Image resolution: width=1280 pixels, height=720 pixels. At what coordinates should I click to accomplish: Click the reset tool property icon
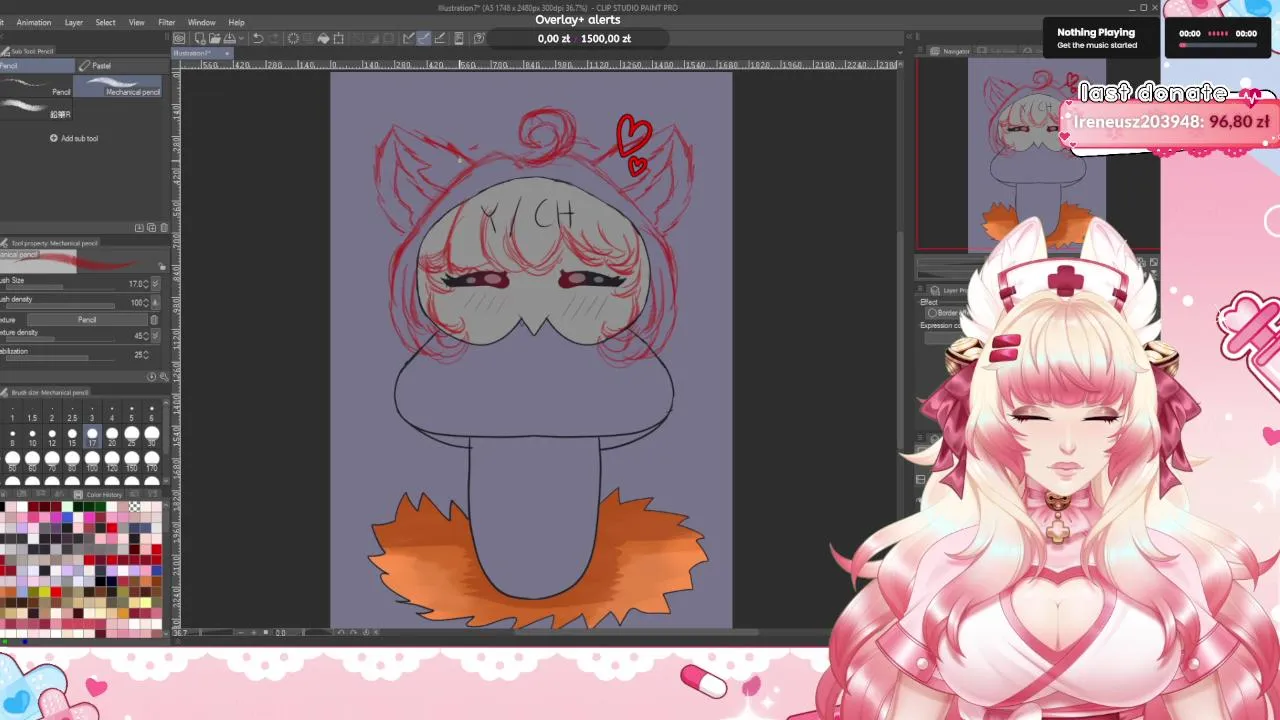[x=151, y=377]
